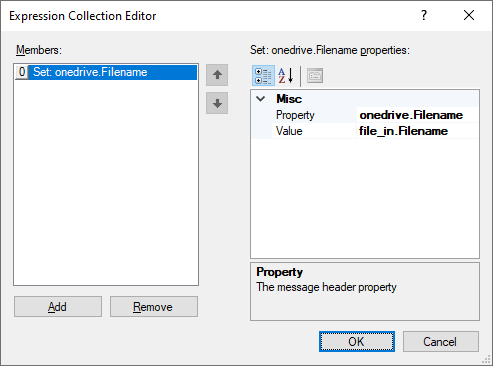Click the Misc category header text
Screen dimensions: 493x366
pyautogui.click(x=289, y=99)
